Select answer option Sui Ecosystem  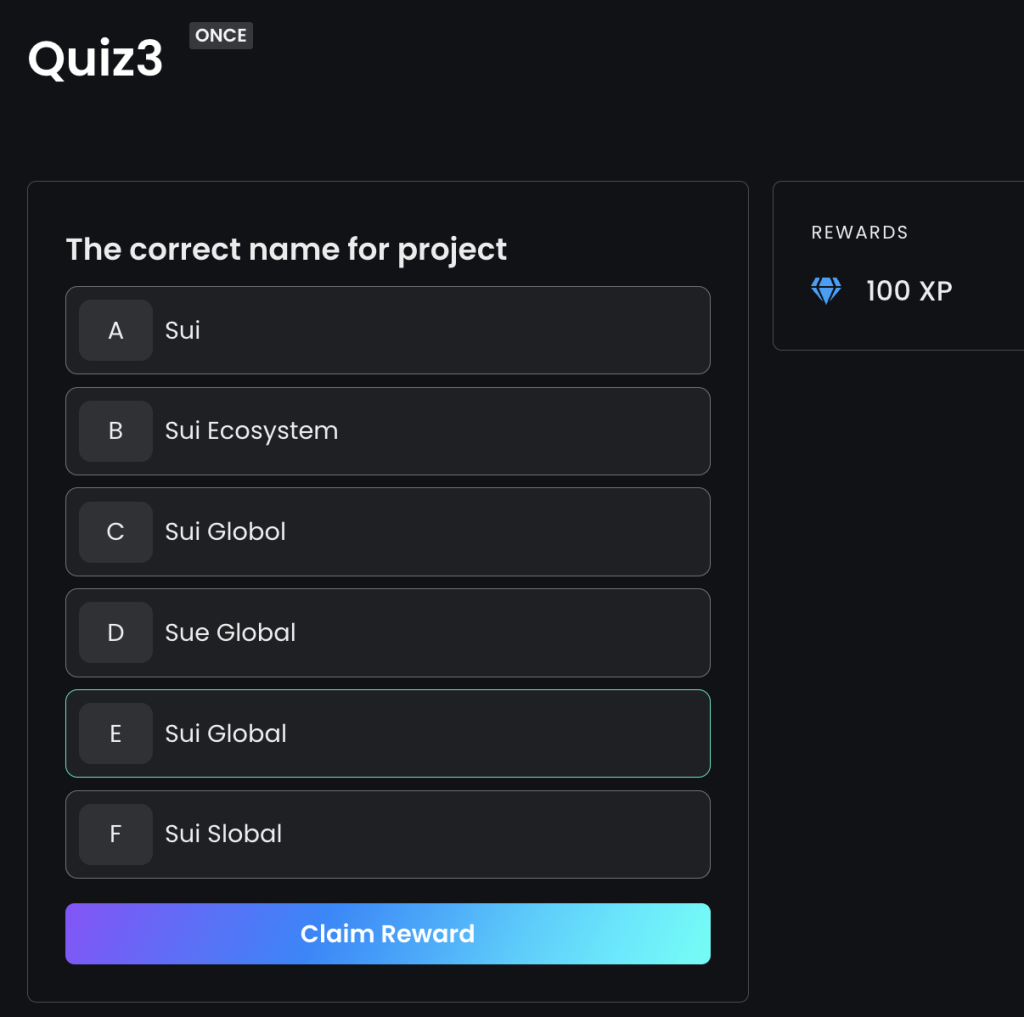388,431
